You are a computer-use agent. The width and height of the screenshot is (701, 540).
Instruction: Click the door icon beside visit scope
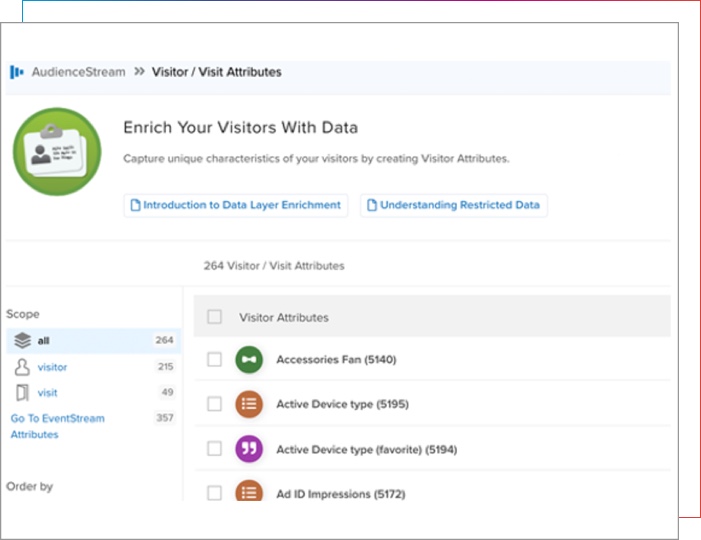click(22, 393)
